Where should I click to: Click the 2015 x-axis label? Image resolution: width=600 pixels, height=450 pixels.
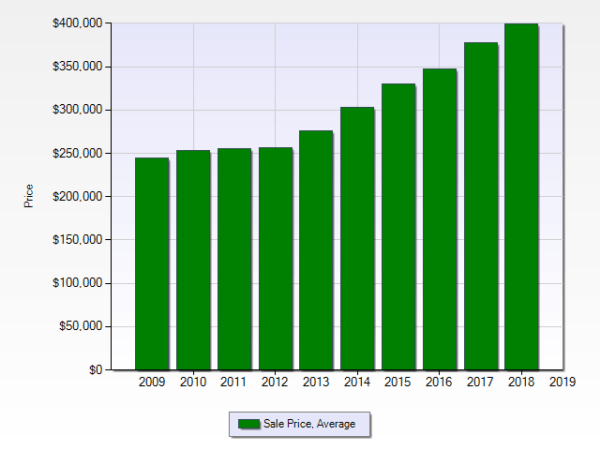[398, 382]
